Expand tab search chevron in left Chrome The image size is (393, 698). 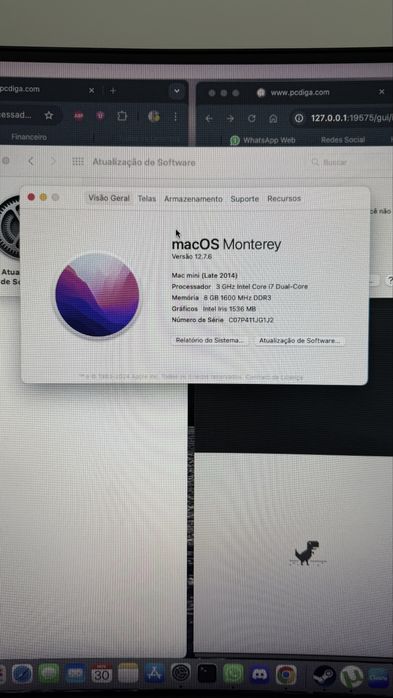(x=177, y=91)
